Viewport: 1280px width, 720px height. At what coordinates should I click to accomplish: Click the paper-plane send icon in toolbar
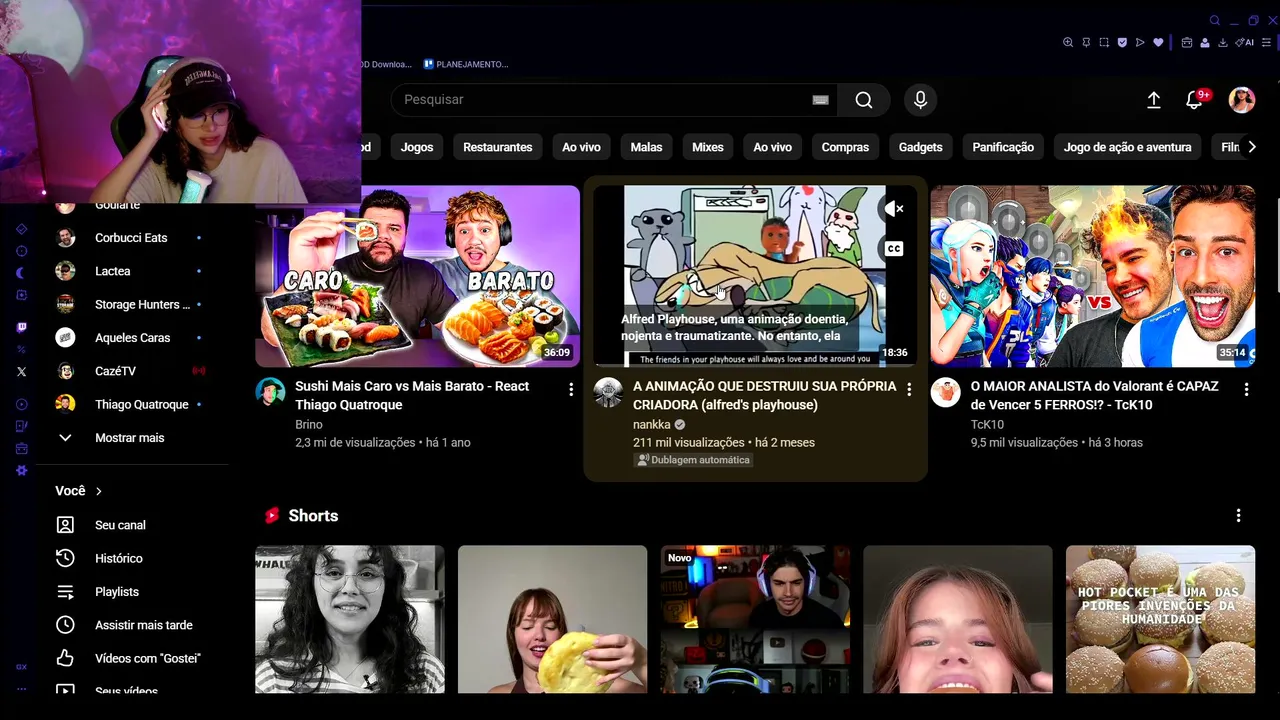[1140, 43]
